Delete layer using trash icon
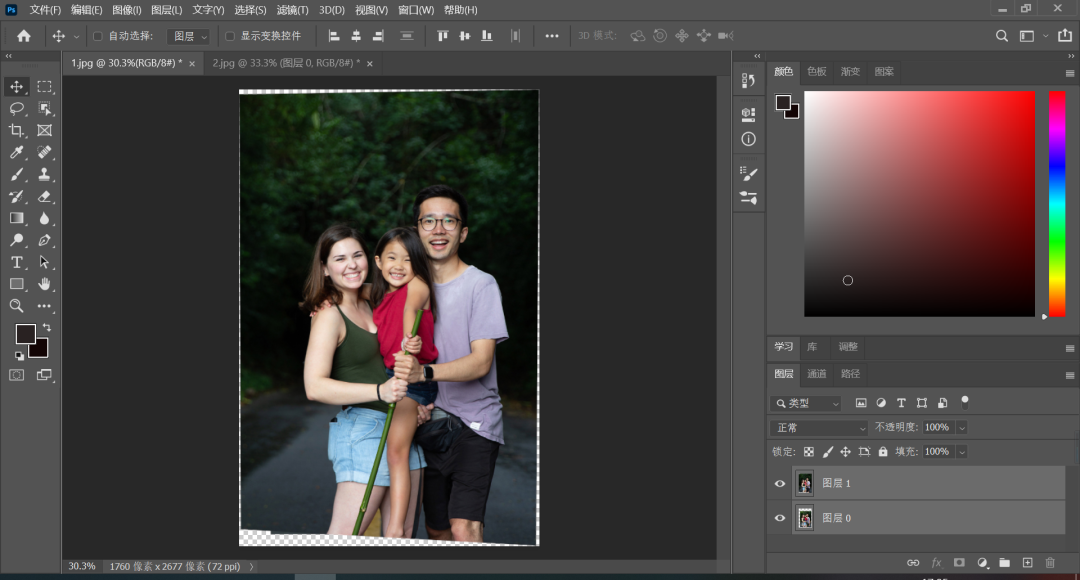1080x580 pixels. click(x=1050, y=563)
